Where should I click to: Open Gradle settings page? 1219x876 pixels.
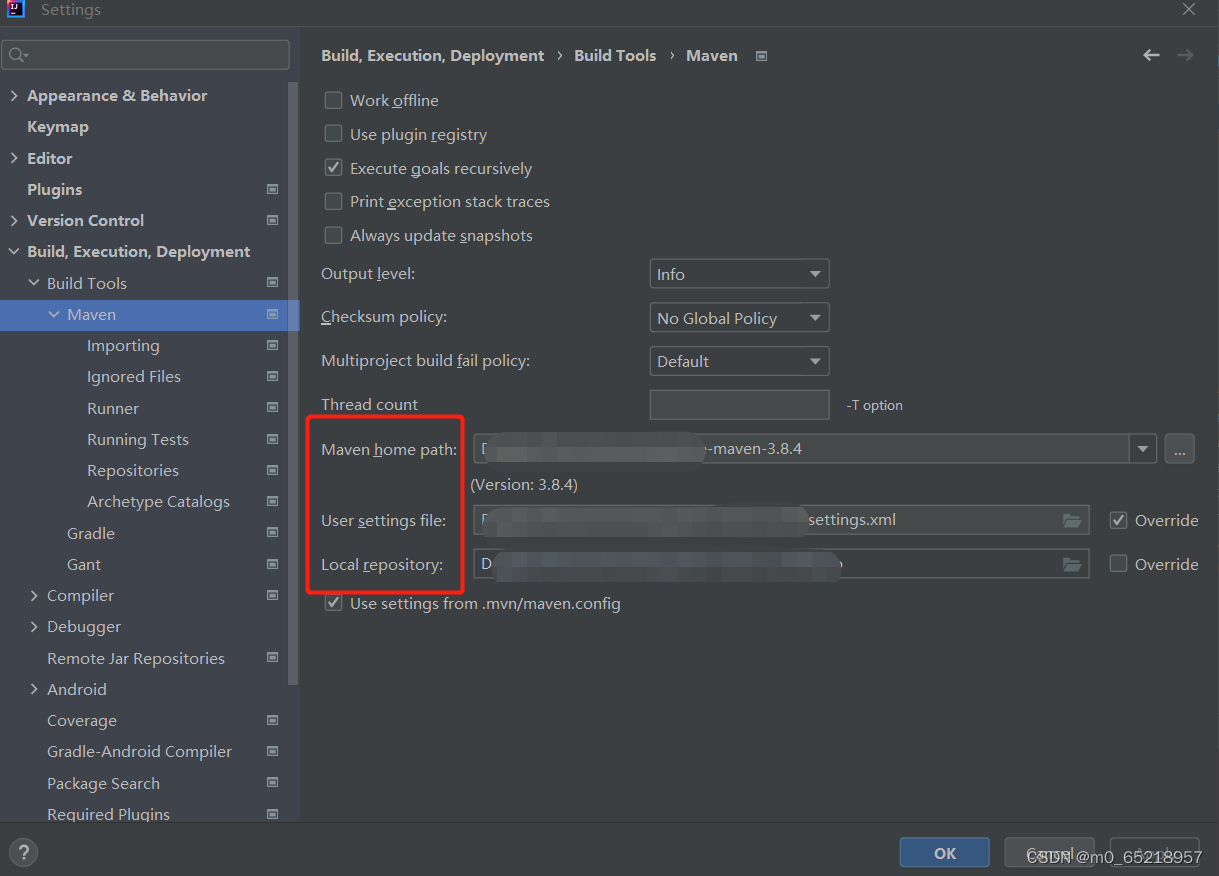tap(91, 534)
